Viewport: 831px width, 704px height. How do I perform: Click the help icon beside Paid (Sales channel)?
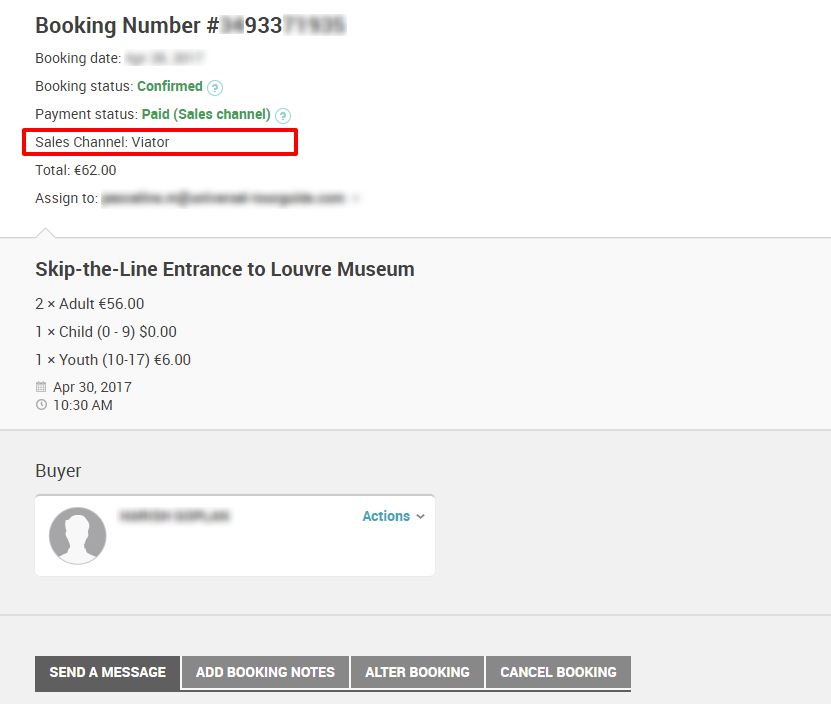[x=283, y=115]
